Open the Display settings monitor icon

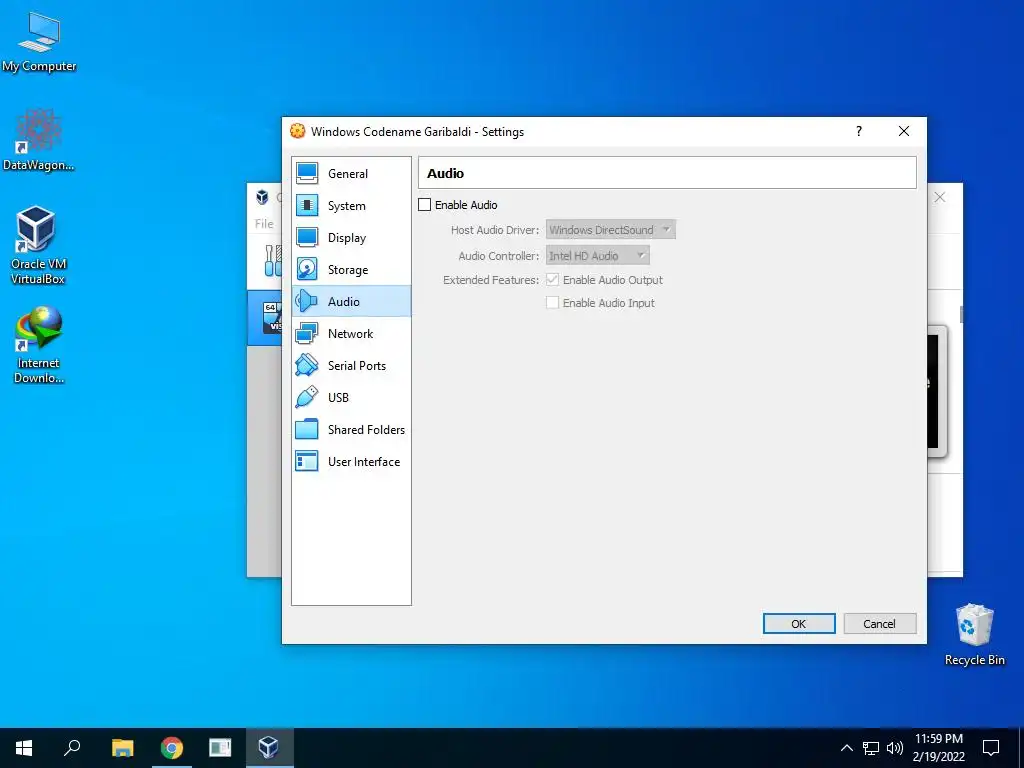click(x=307, y=238)
